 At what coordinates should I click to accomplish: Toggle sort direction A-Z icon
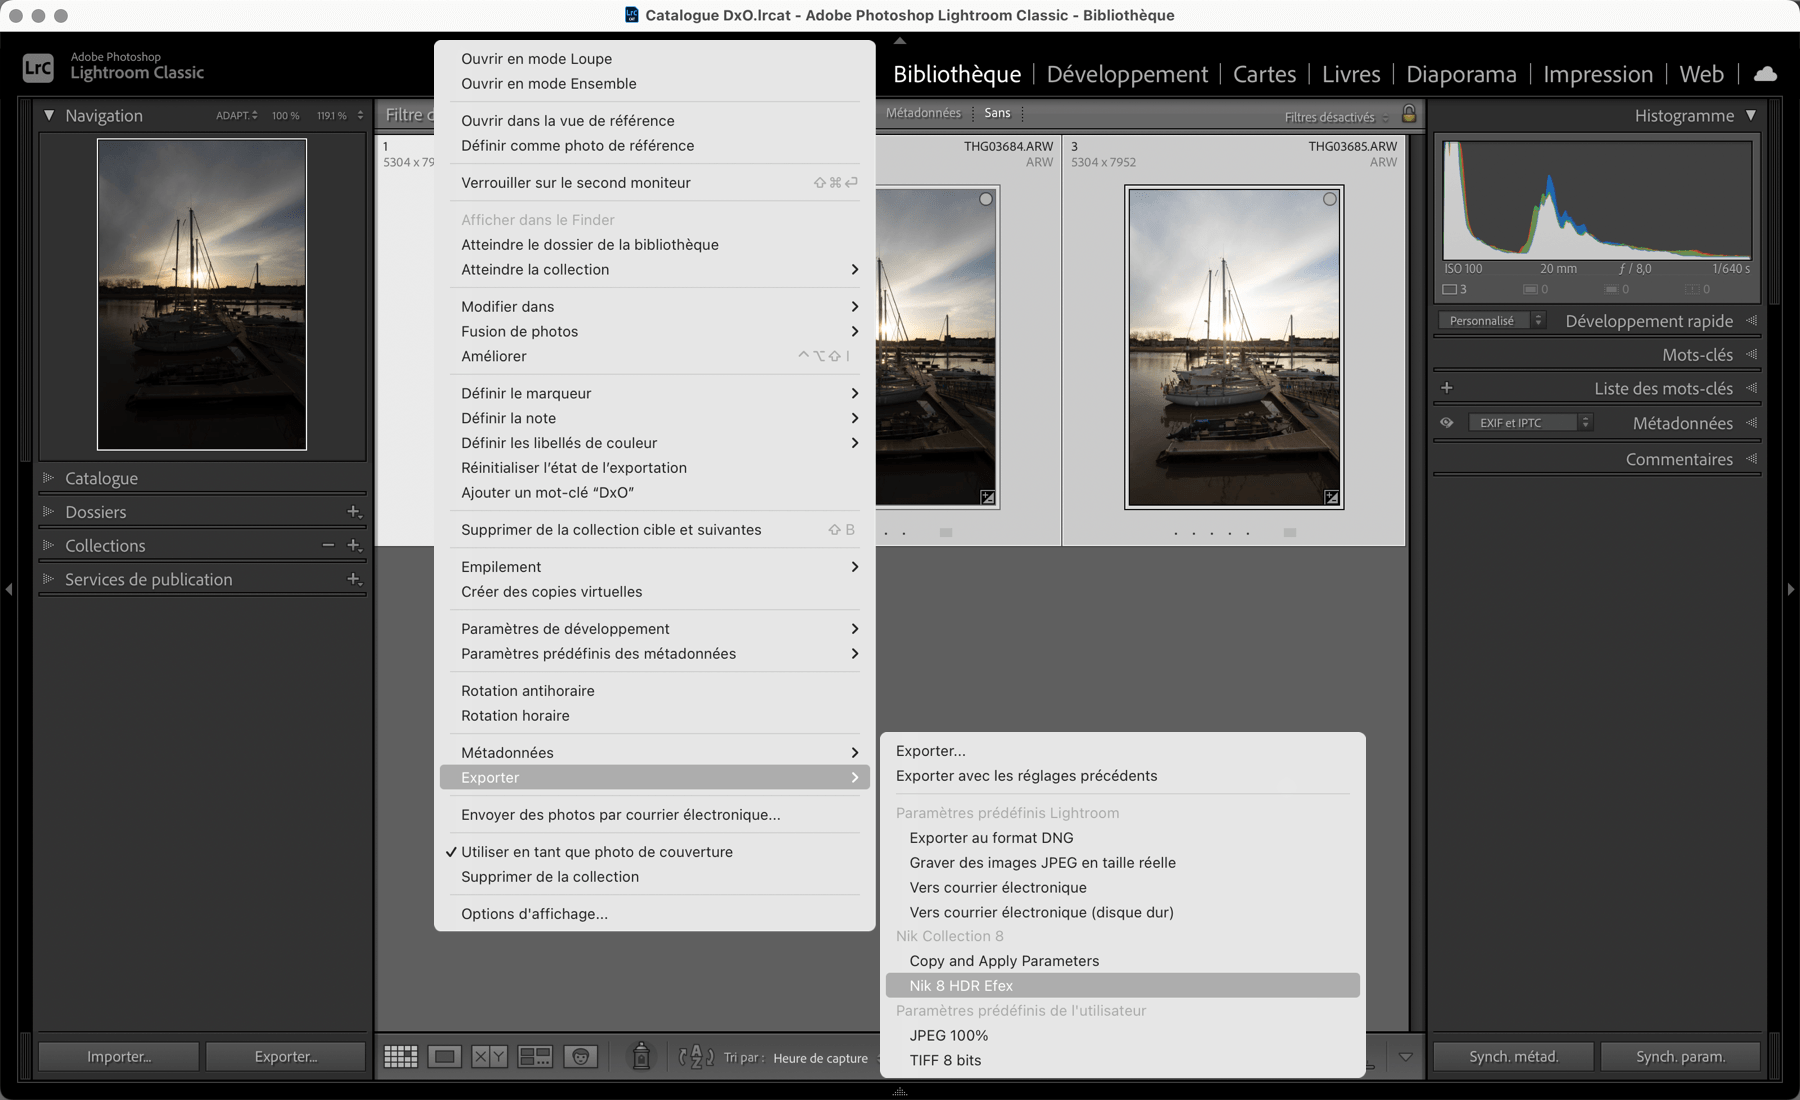696,1057
